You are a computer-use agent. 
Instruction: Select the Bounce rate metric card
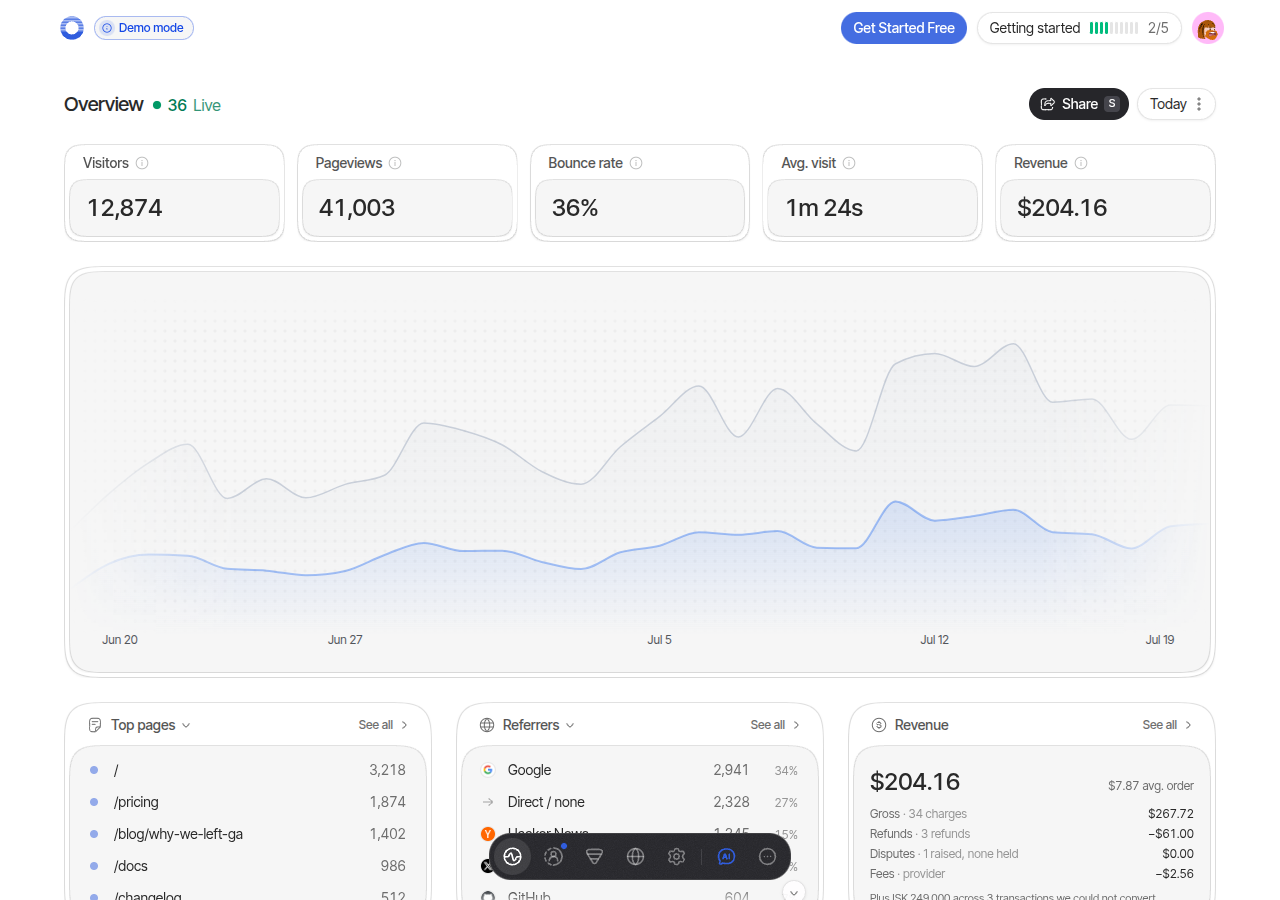point(639,193)
